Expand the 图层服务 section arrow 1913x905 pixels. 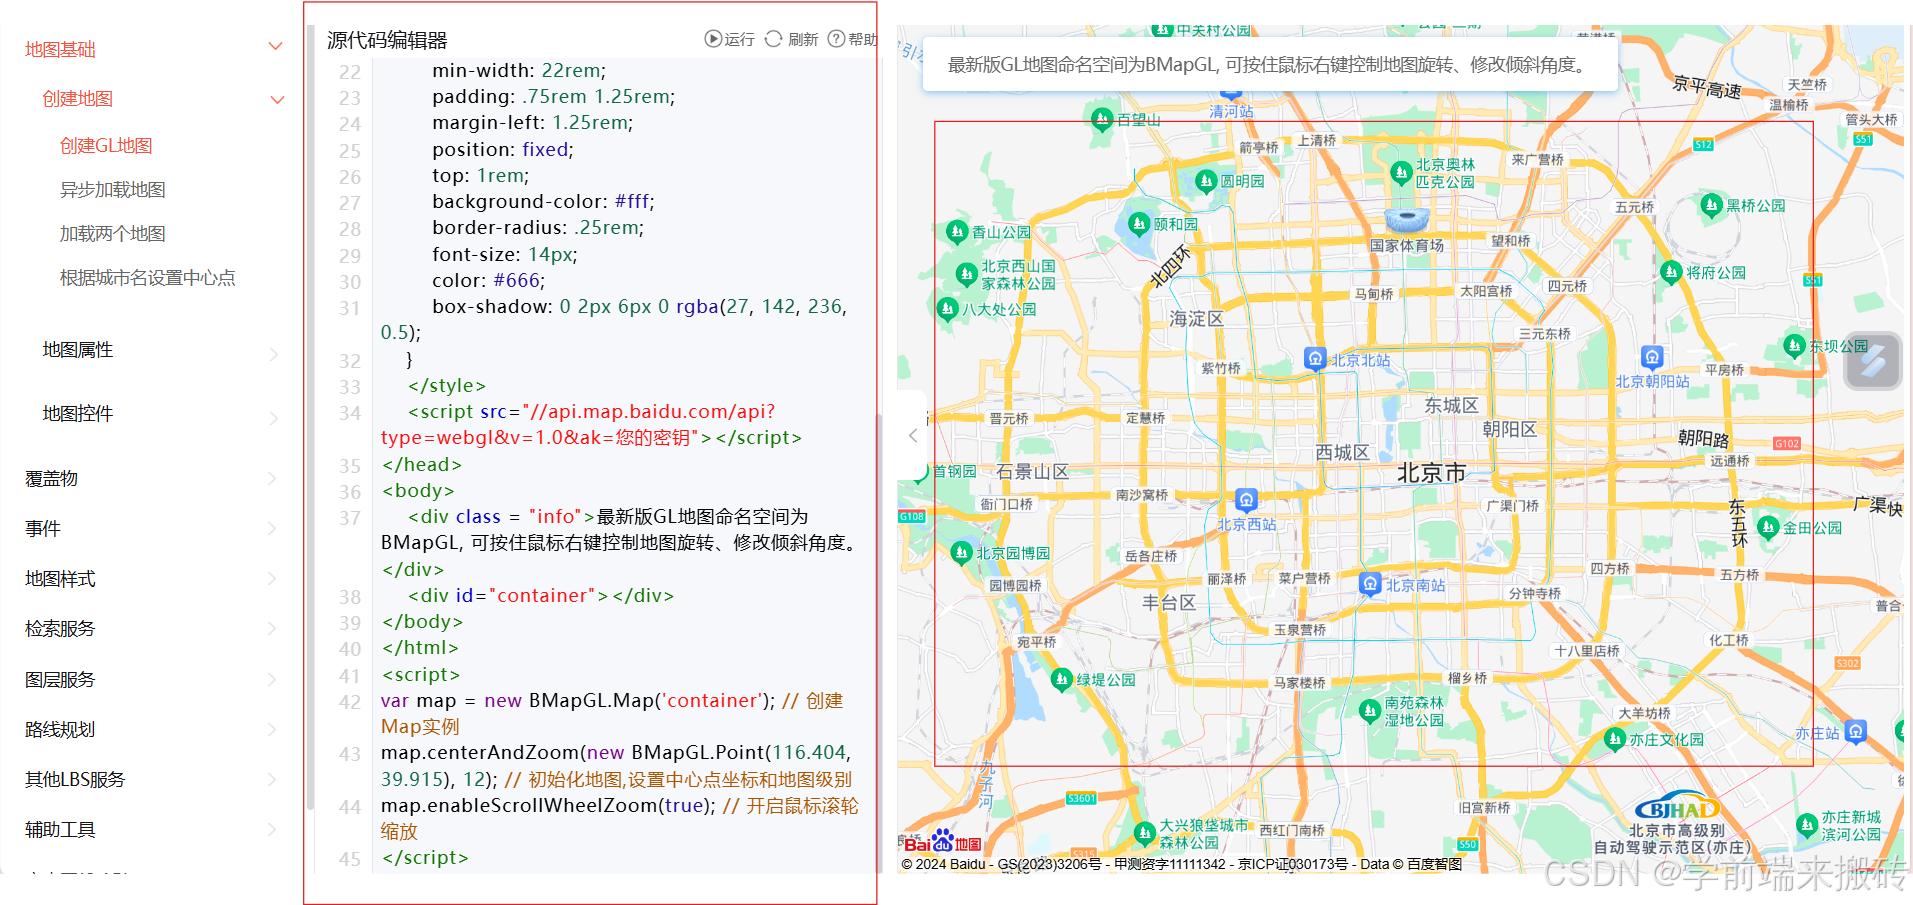click(x=272, y=680)
